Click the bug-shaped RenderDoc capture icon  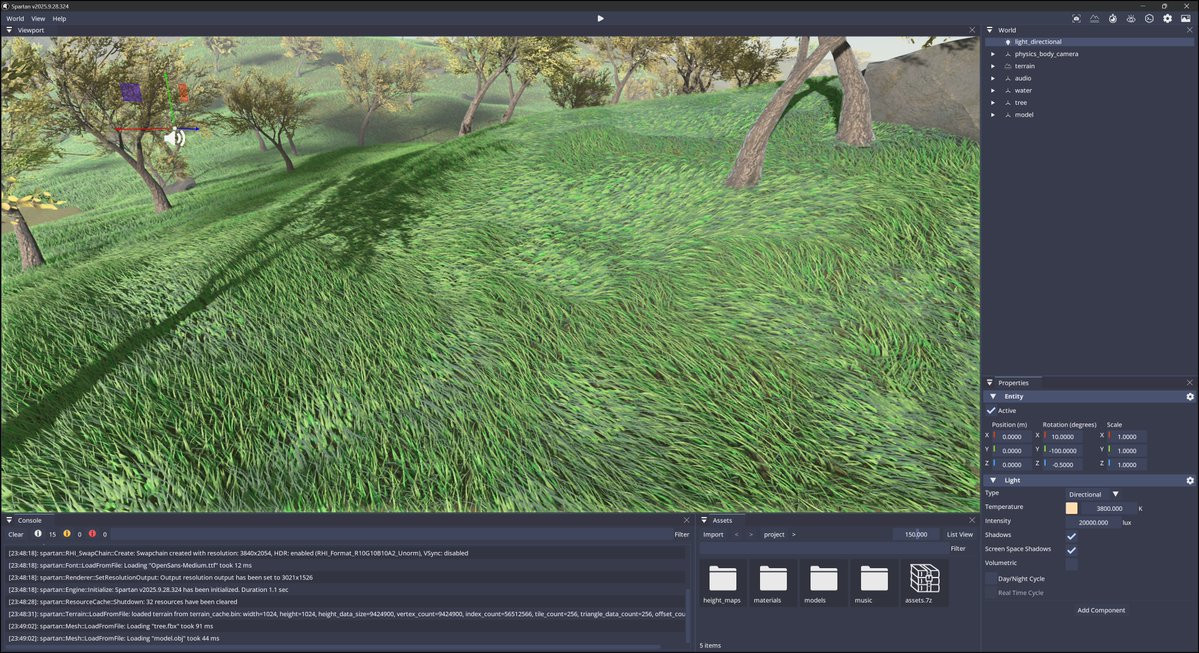pos(1131,18)
